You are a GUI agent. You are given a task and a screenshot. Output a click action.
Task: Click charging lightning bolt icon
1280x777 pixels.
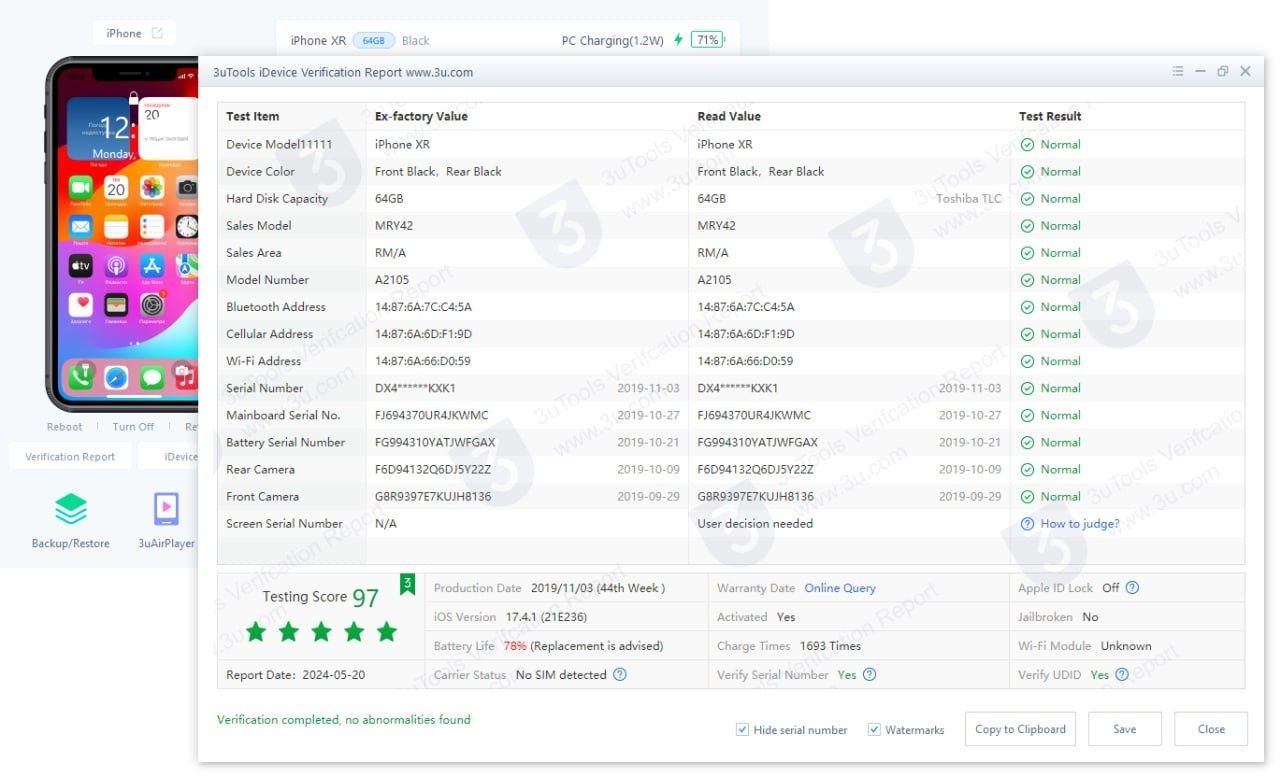tap(678, 40)
